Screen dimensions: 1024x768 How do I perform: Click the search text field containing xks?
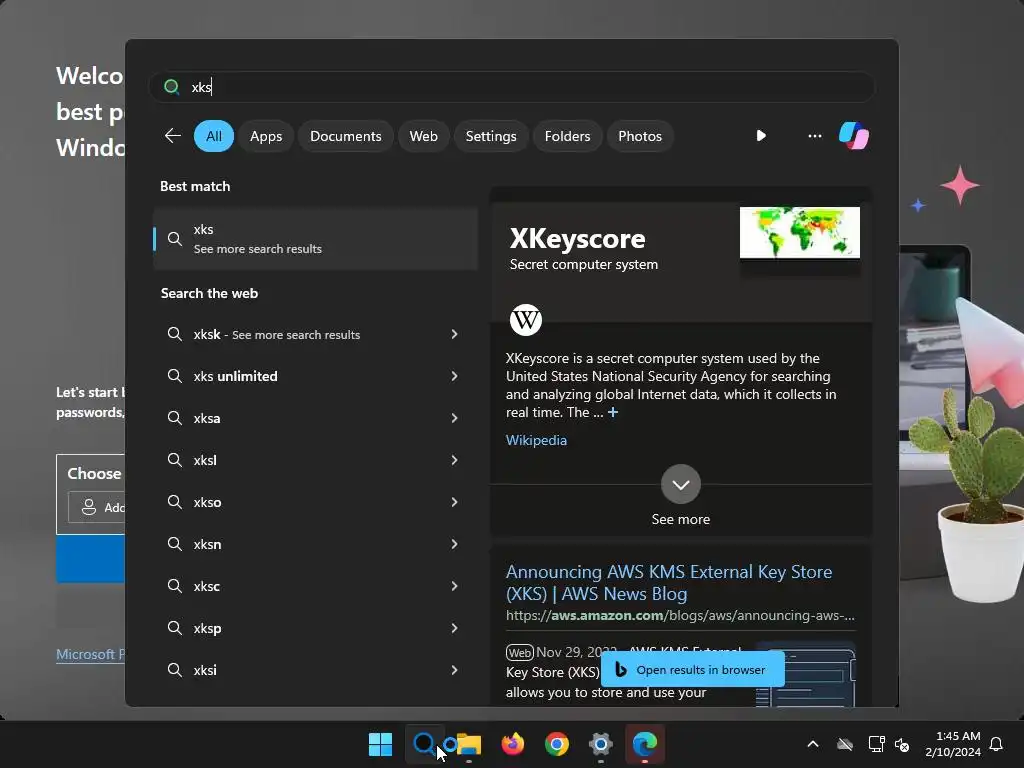point(511,87)
